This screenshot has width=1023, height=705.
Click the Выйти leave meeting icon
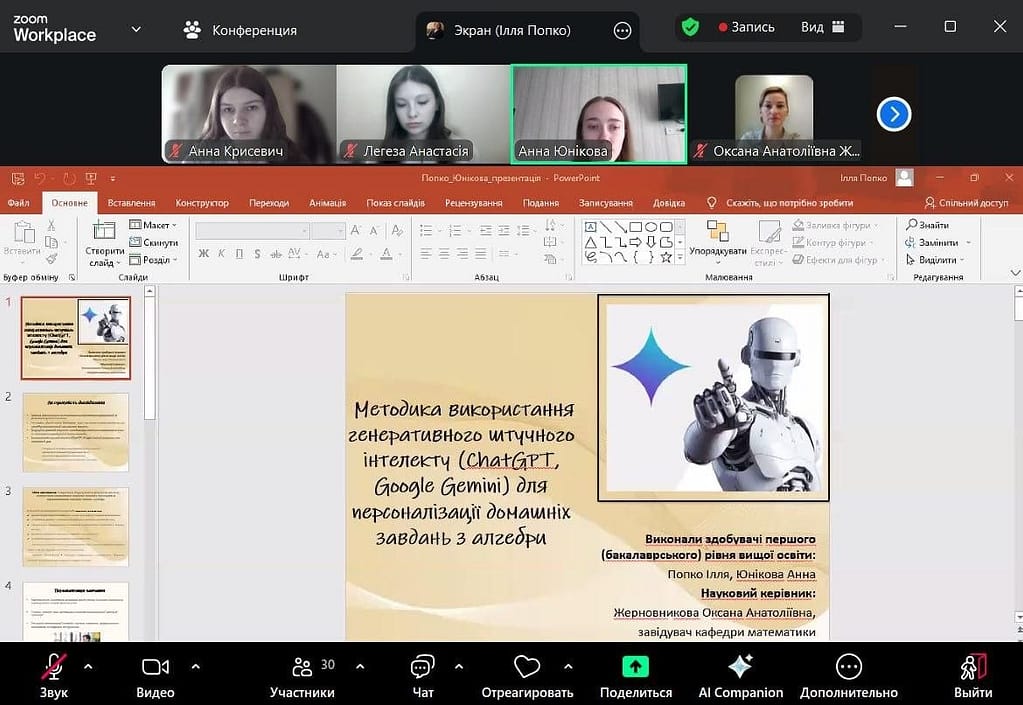[972, 667]
